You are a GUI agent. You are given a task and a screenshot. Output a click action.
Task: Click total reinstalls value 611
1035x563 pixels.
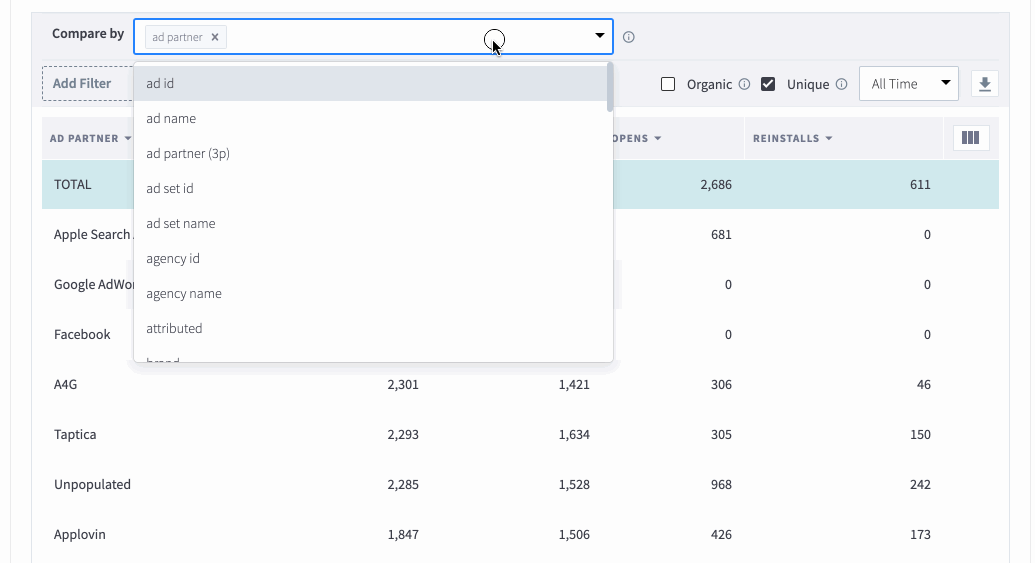point(920,185)
